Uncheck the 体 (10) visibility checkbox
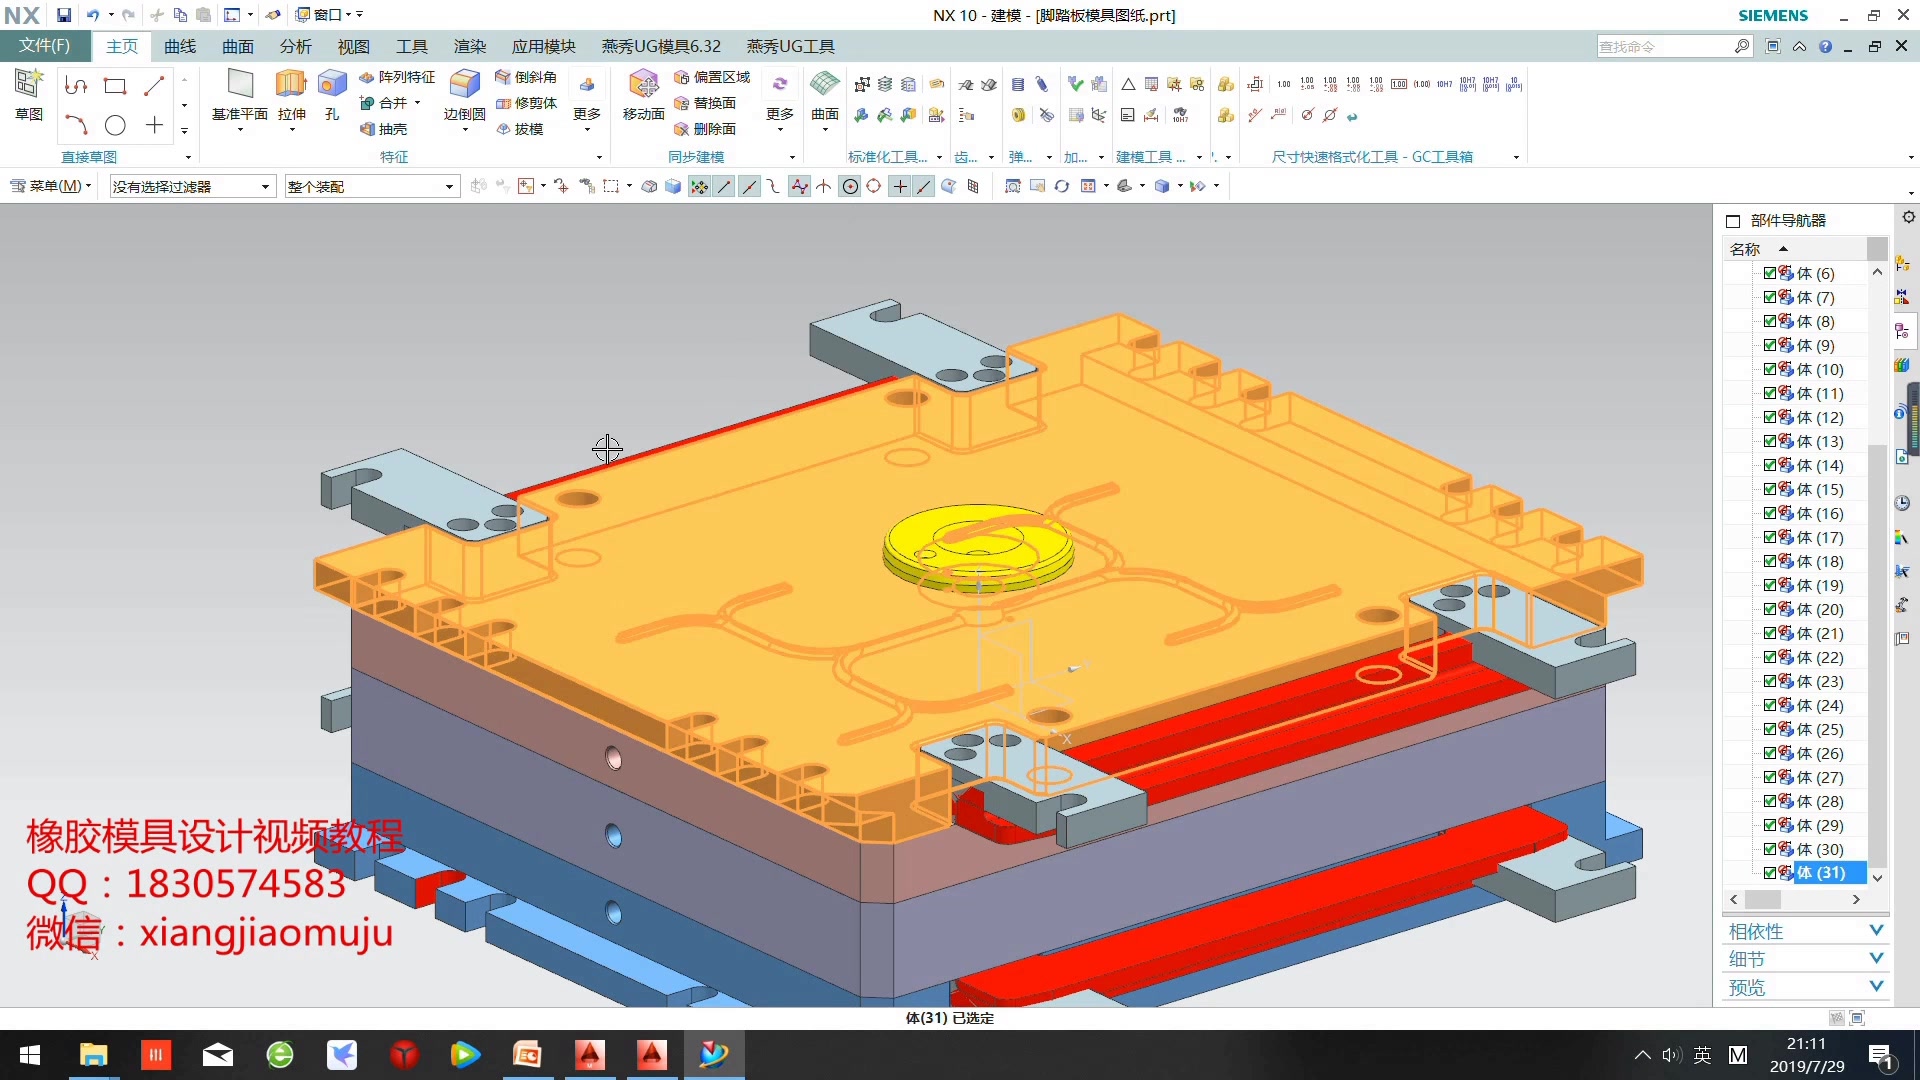This screenshot has width=1920, height=1080. [x=1770, y=369]
